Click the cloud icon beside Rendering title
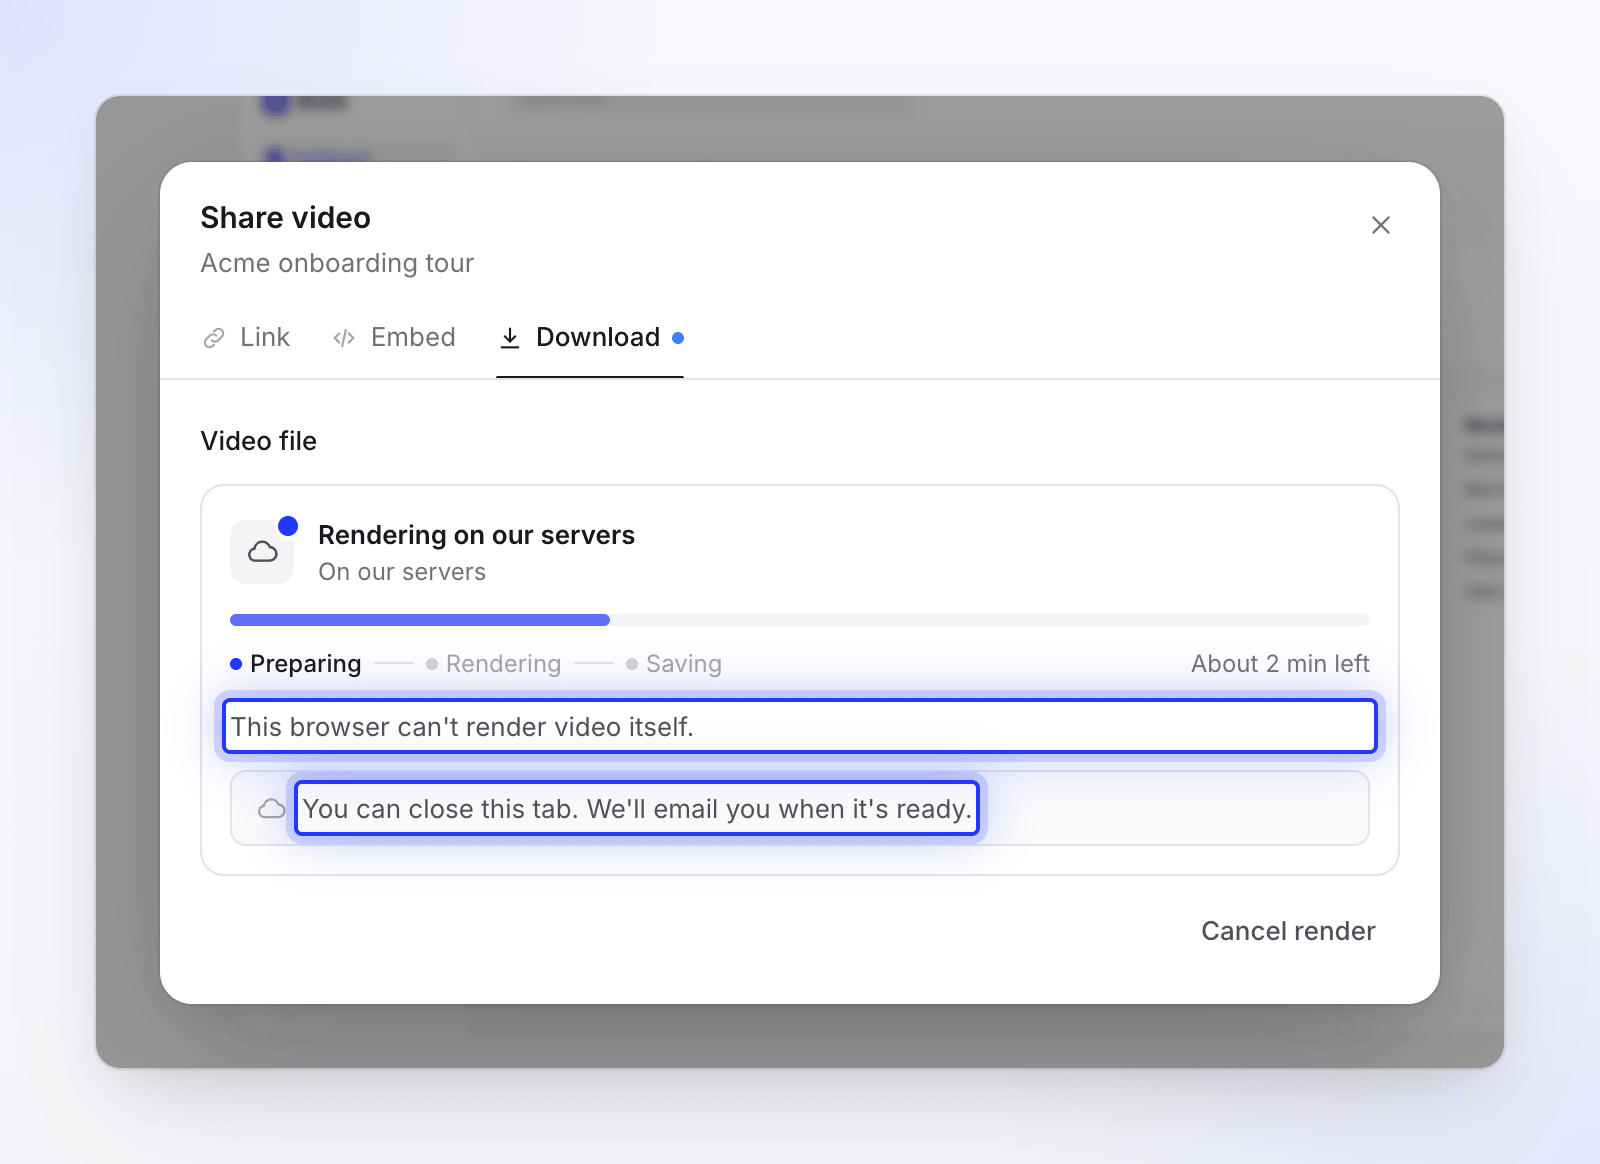This screenshot has width=1600, height=1164. pos(262,552)
